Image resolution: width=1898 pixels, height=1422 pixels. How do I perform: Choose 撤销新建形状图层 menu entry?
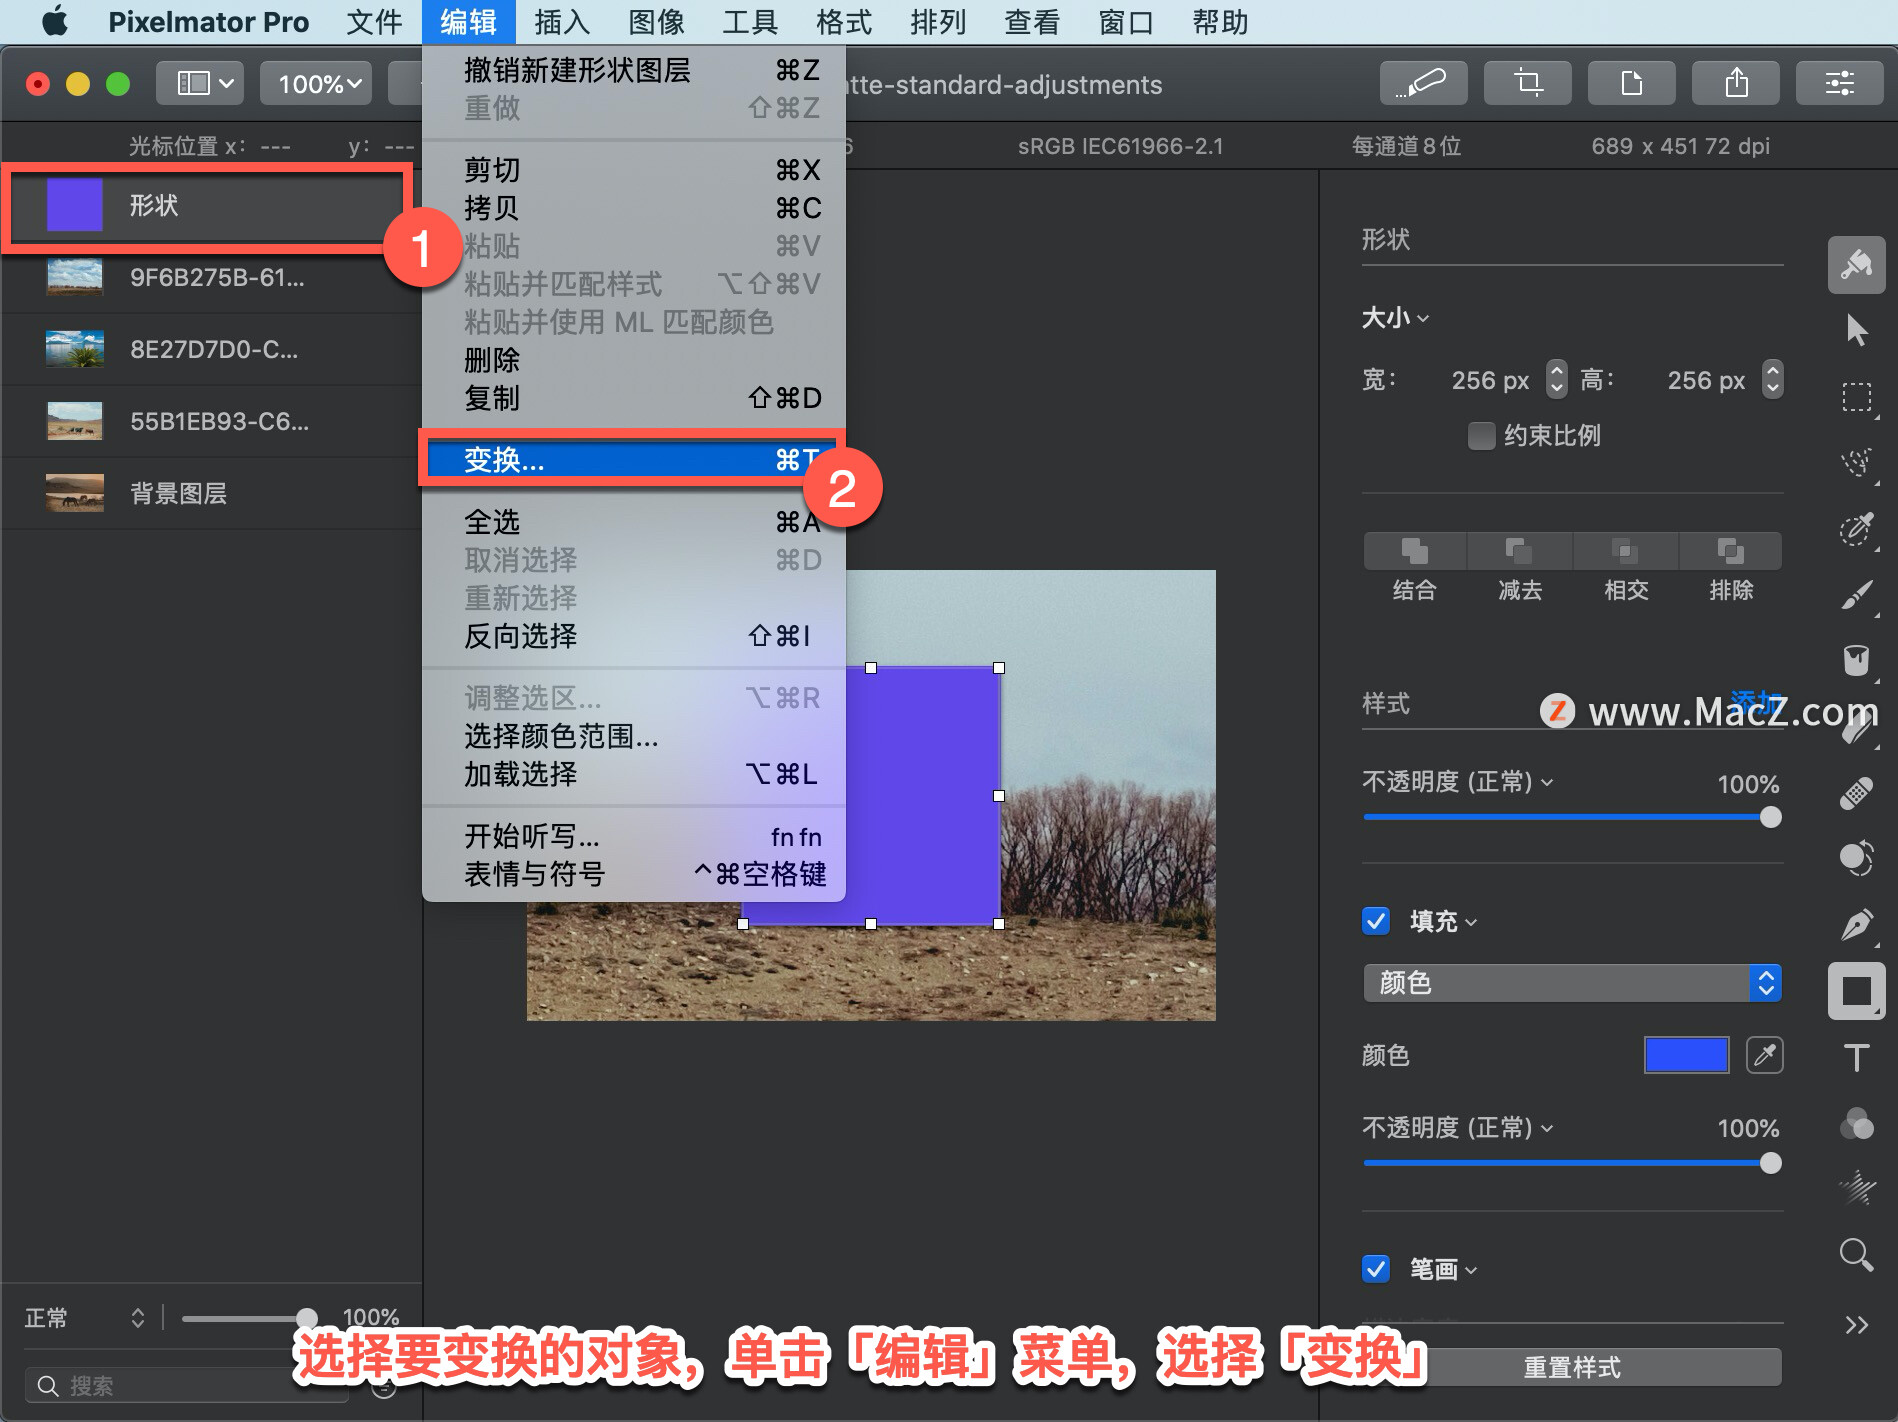633,70
